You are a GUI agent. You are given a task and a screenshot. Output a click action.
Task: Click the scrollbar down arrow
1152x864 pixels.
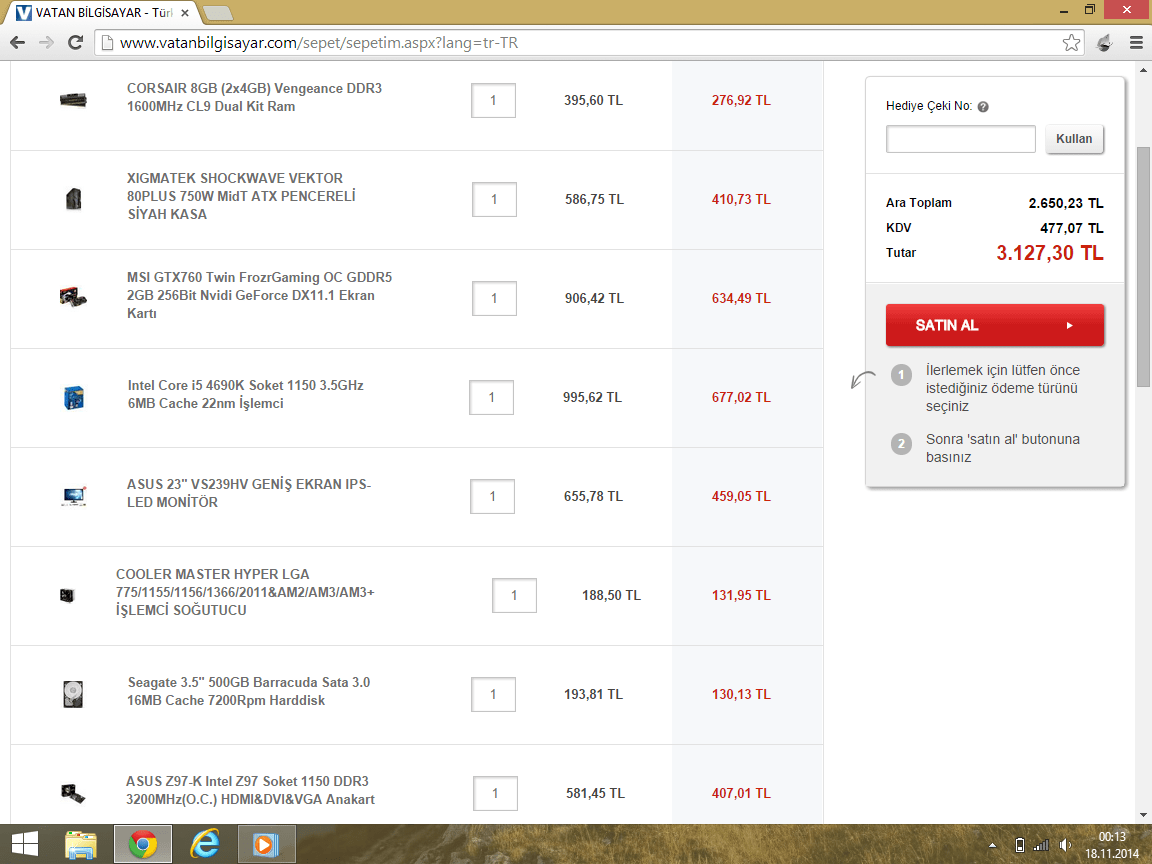(x=1143, y=815)
